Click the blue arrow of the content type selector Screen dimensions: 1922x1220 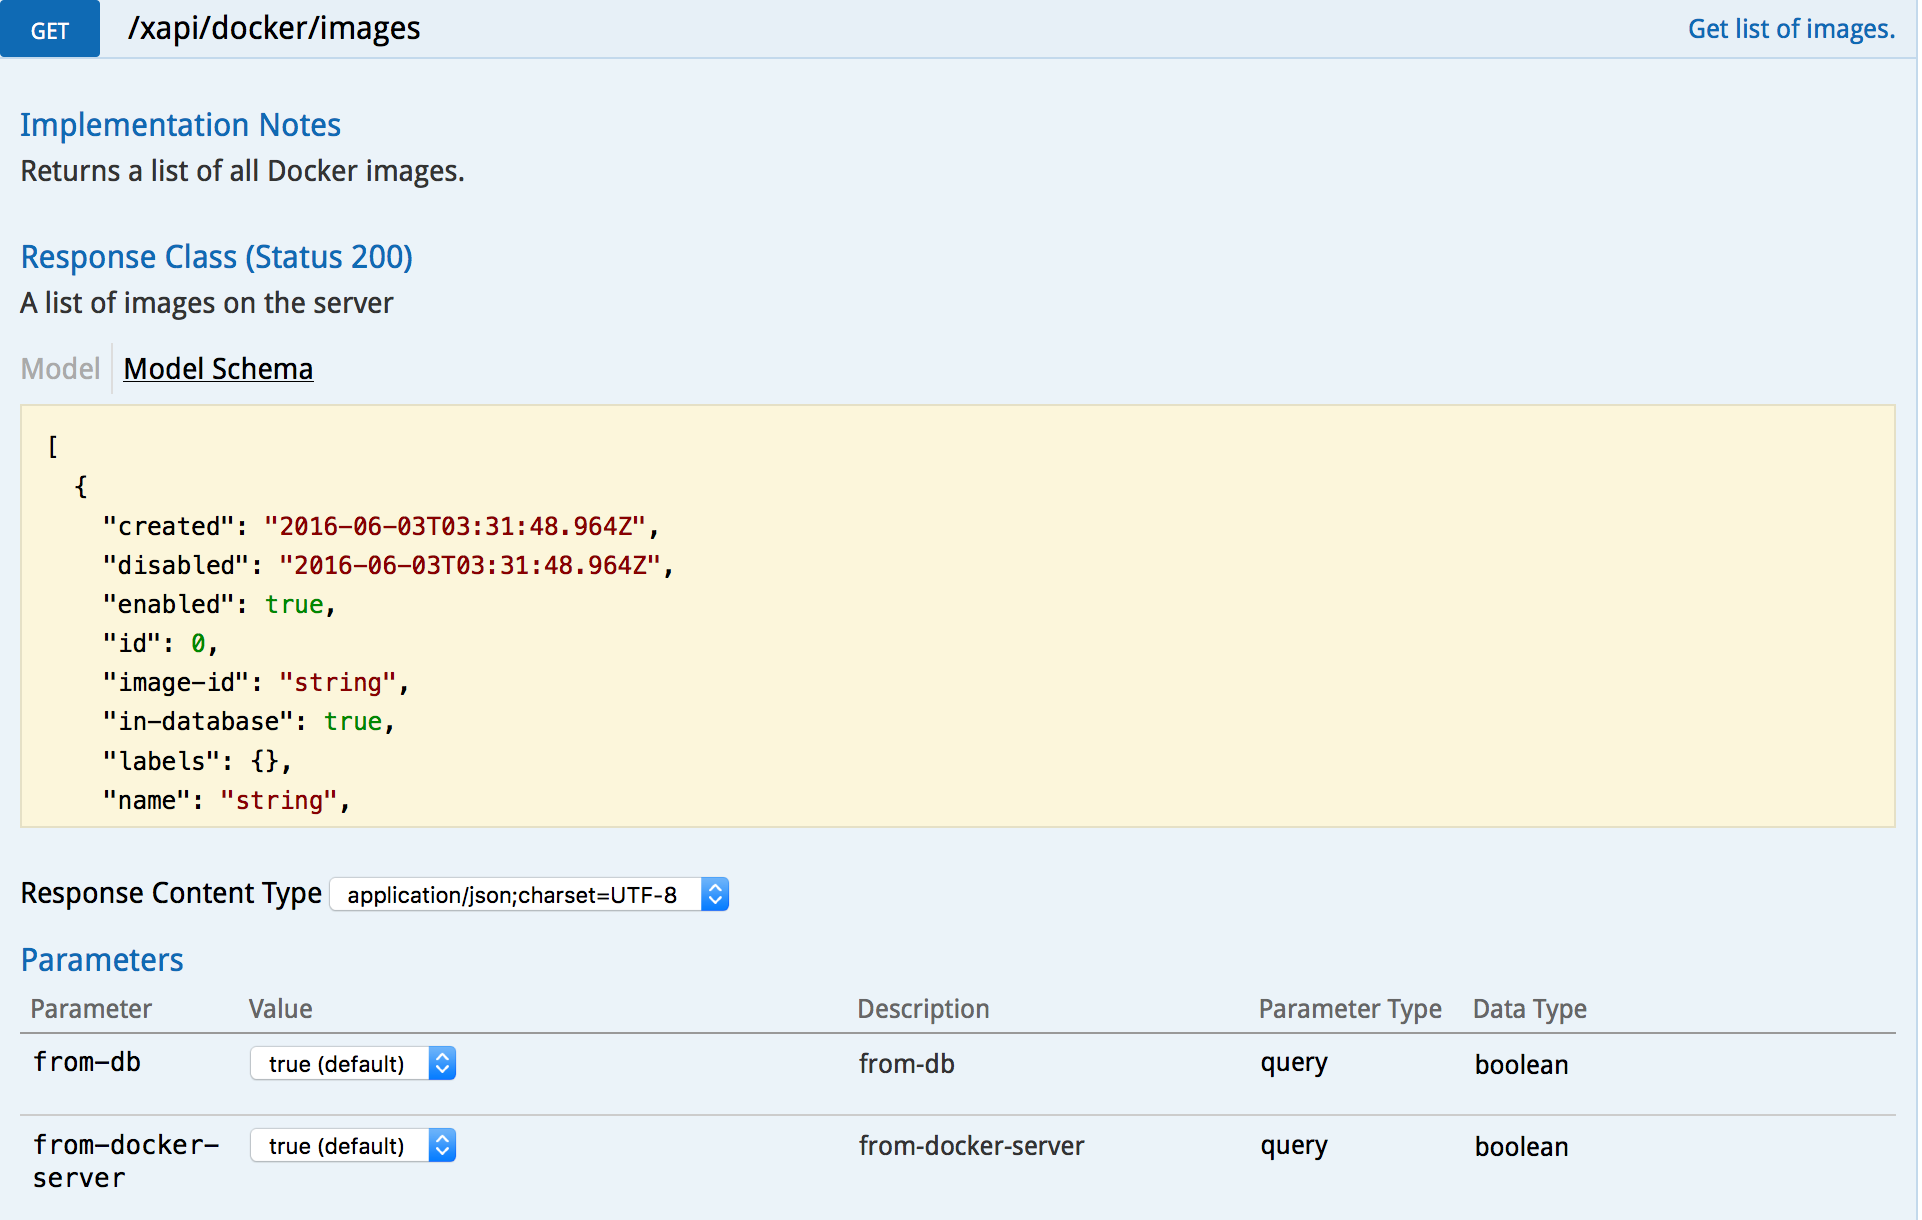(714, 894)
